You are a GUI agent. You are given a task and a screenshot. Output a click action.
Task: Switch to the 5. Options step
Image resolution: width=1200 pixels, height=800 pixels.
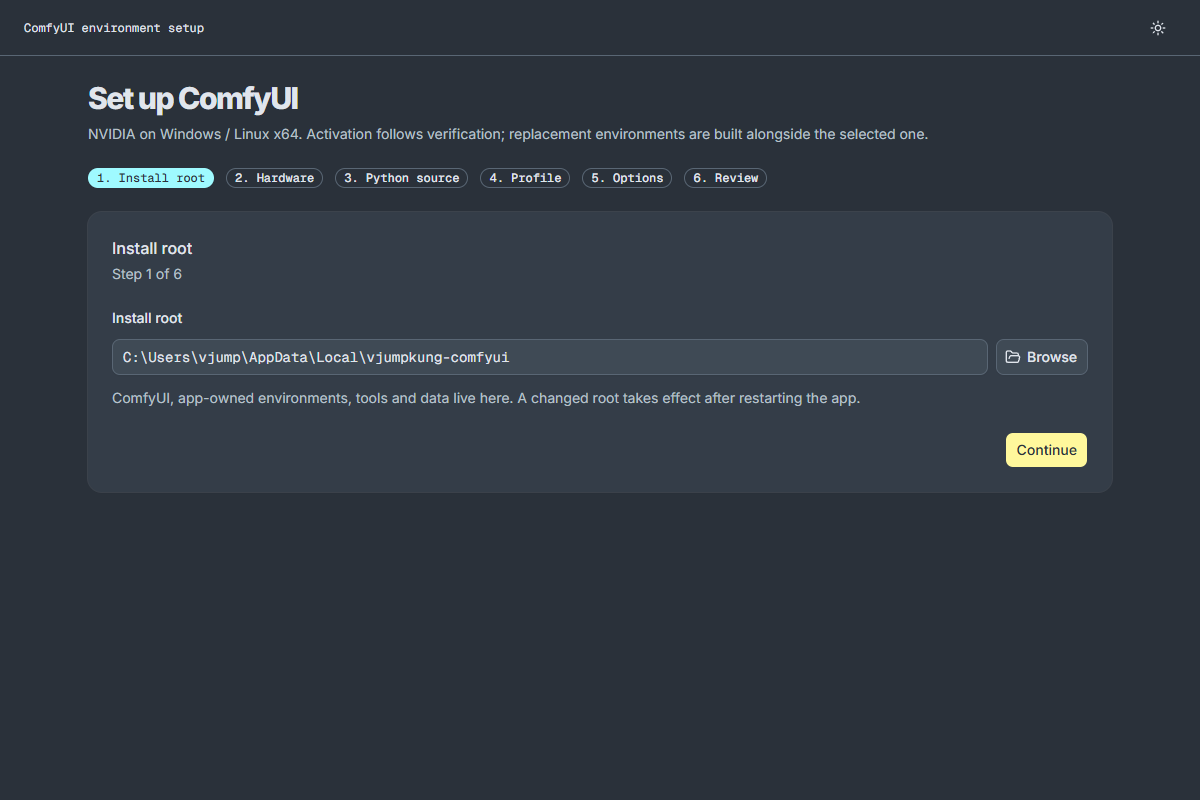(x=627, y=178)
